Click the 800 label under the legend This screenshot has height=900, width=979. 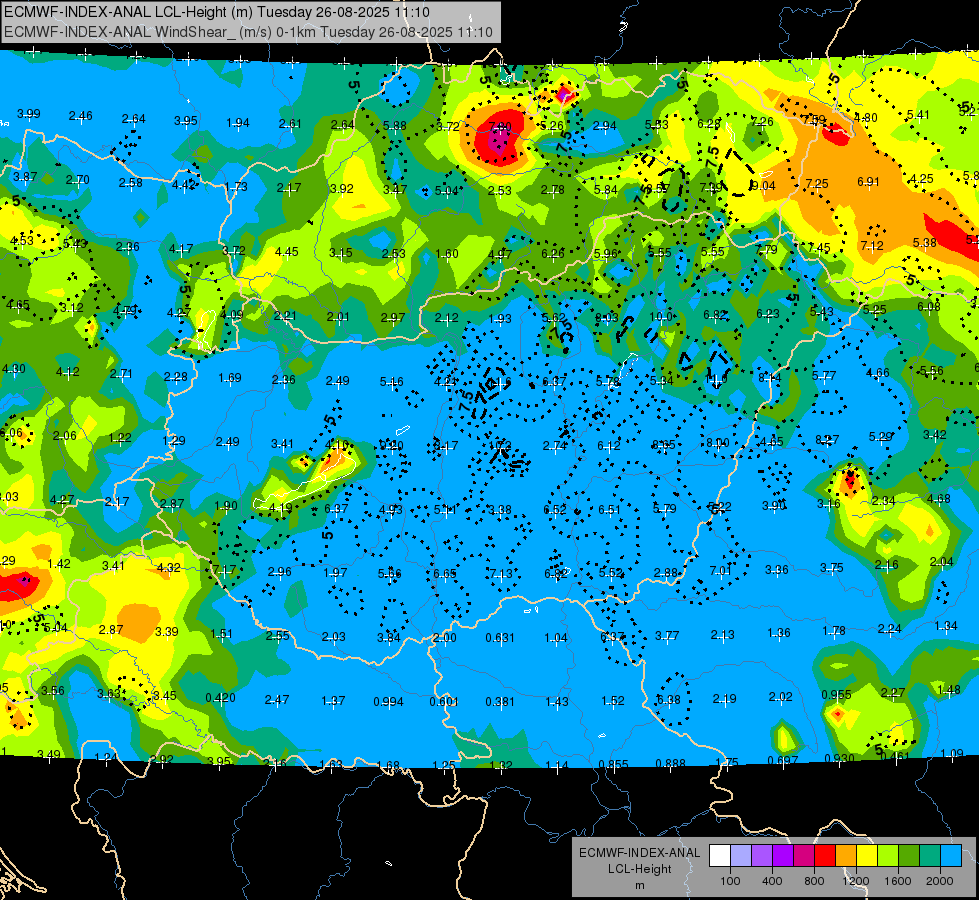[814, 881]
